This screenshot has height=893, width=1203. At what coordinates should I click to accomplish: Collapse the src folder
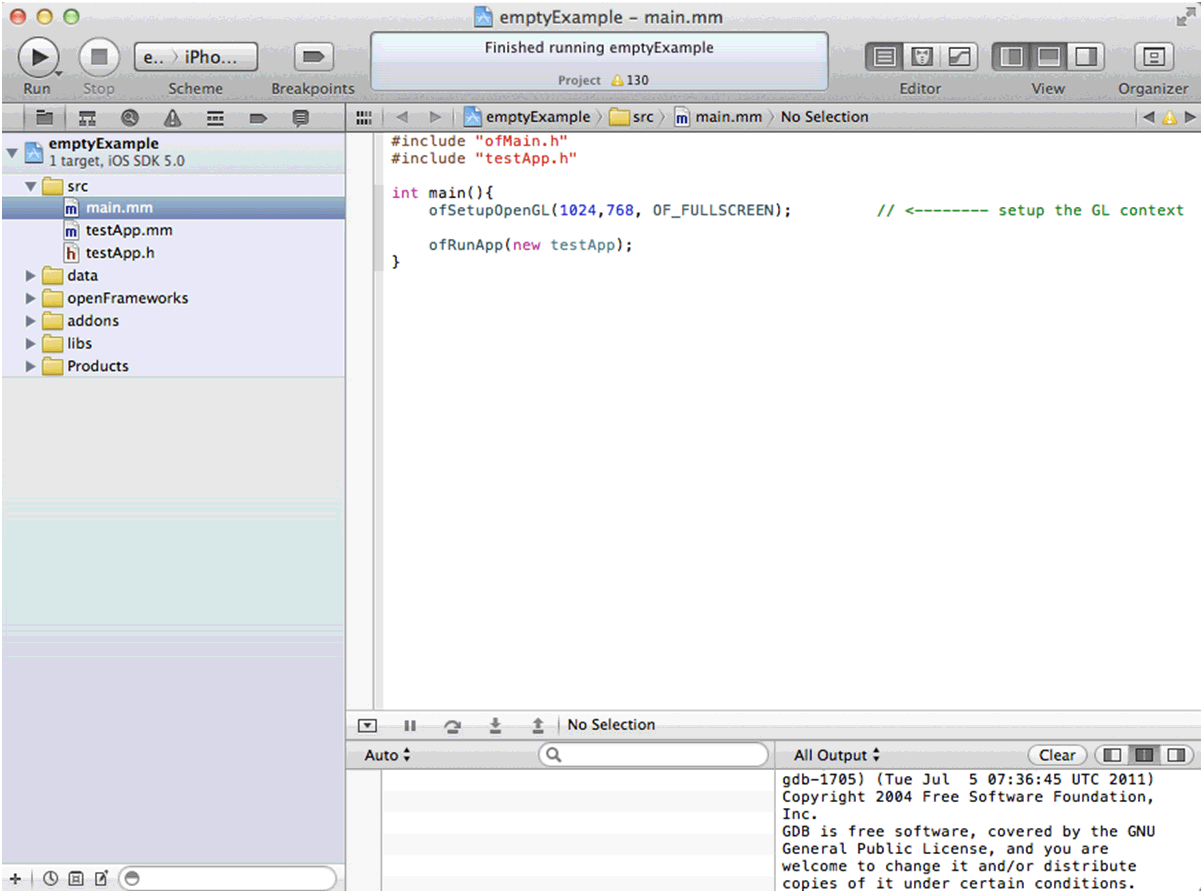pos(31,186)
